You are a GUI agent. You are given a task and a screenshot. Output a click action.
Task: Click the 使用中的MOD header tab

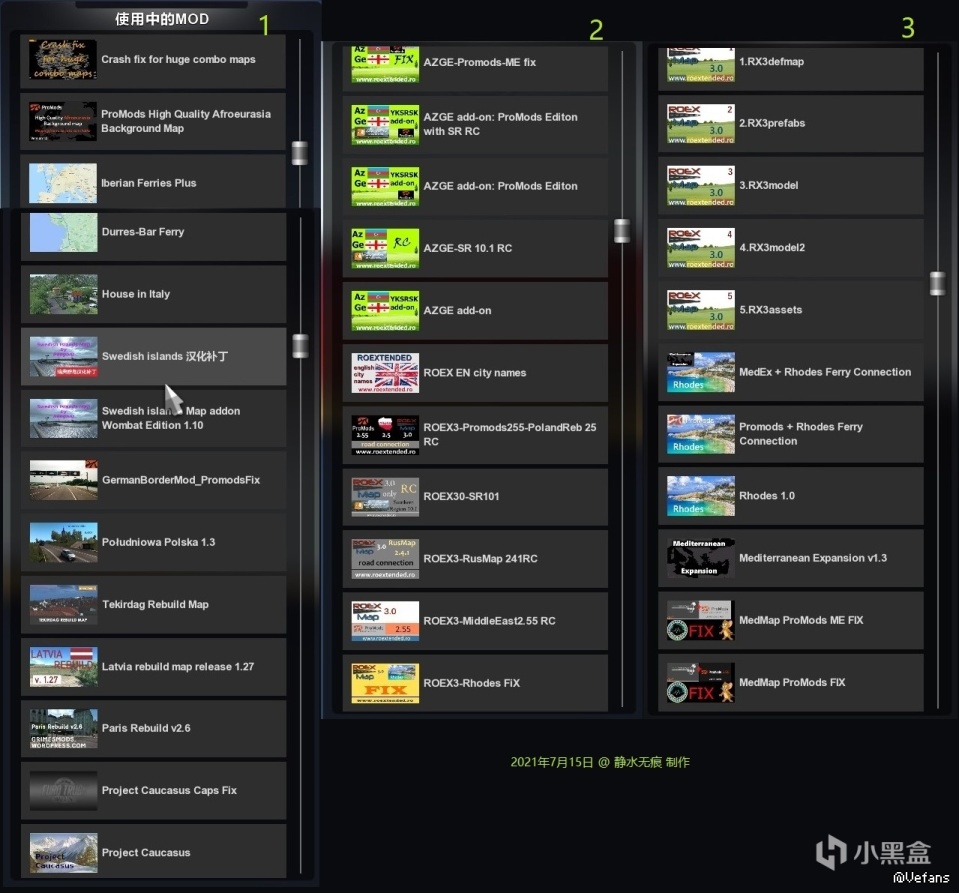(x=161, y=19)
